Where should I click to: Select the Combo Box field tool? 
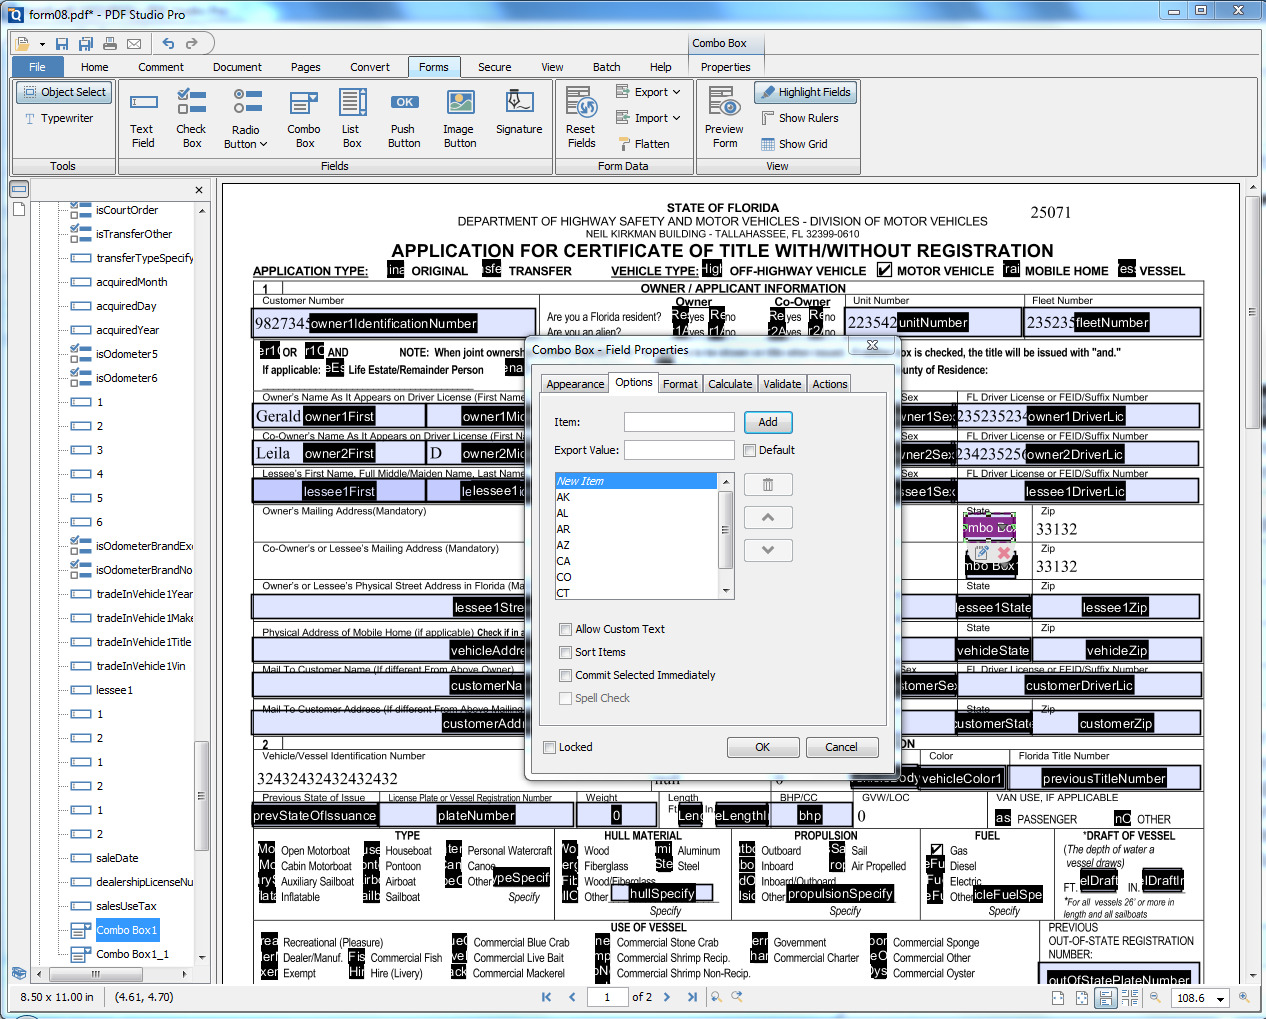[x=304, y=119]
